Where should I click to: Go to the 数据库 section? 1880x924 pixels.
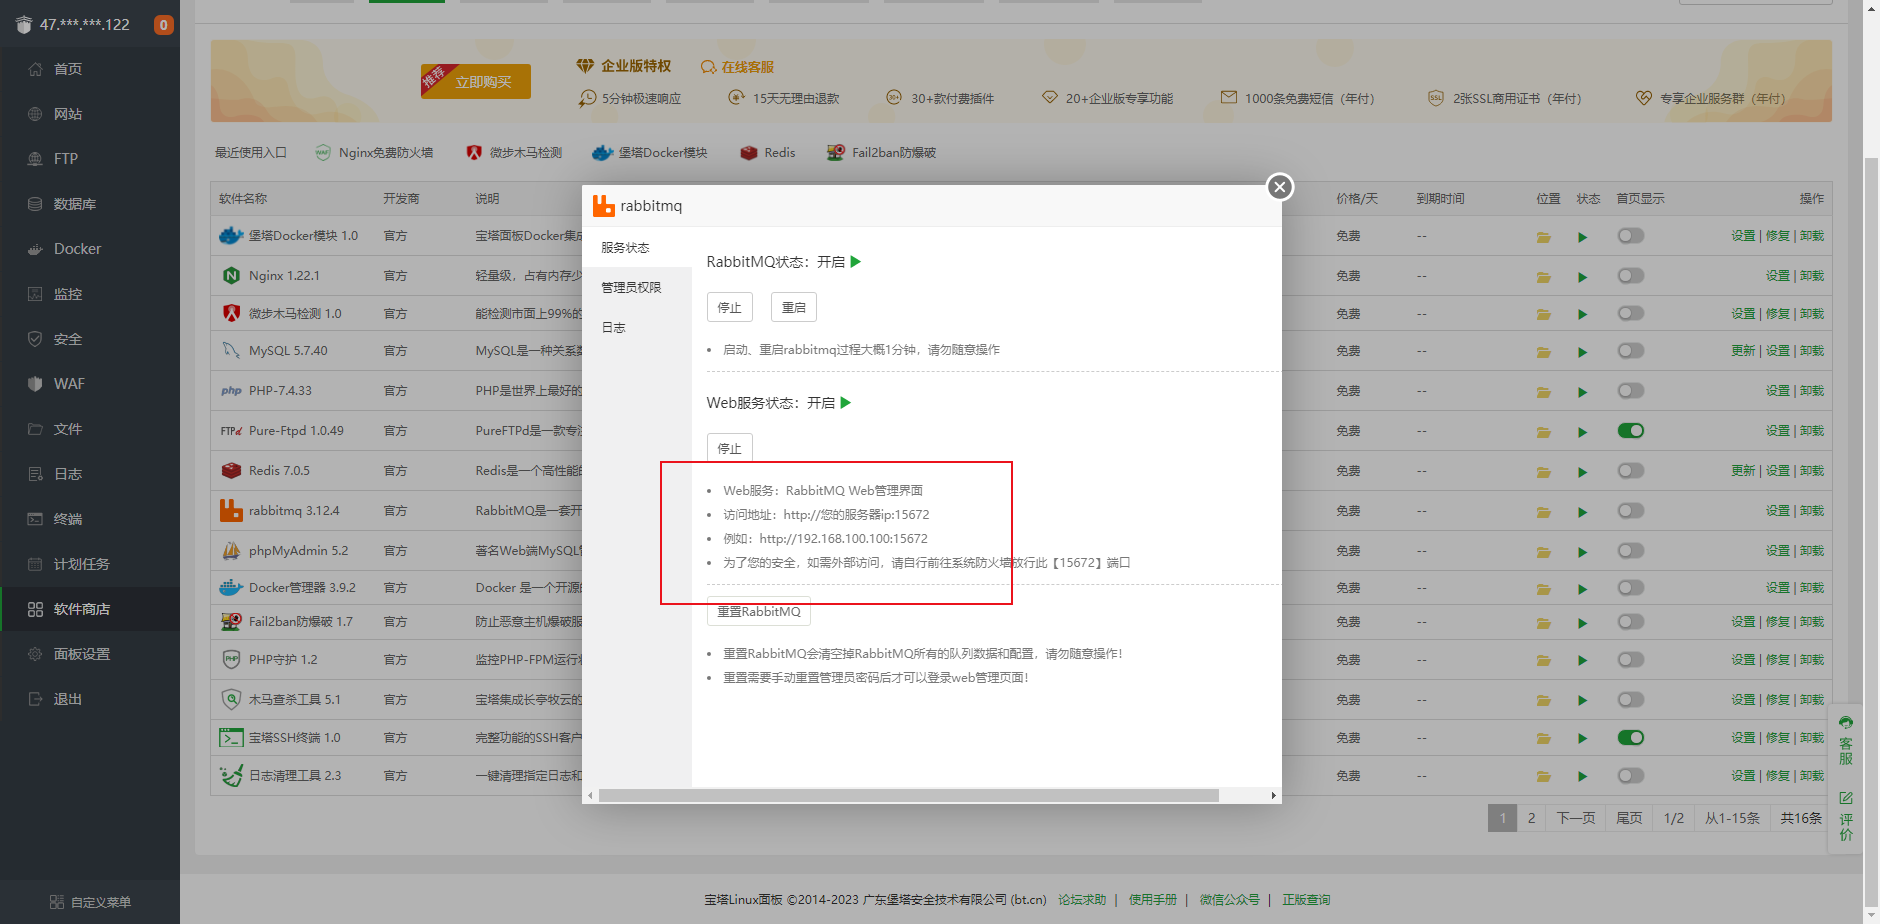click(75, 204)
